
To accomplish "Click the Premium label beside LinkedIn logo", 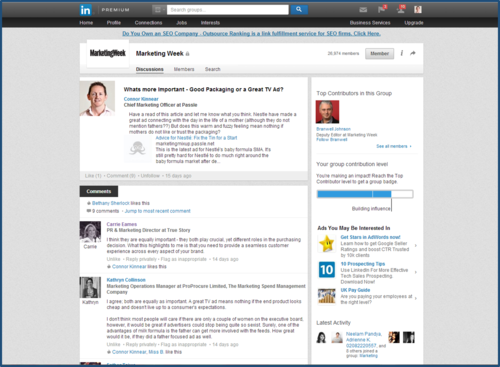I will point(115,10).
